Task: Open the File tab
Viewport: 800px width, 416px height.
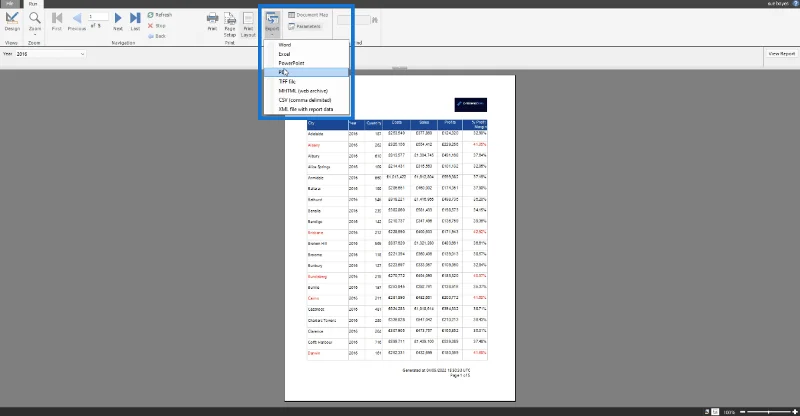Action: pyautogui.click(x=9, y=4)
